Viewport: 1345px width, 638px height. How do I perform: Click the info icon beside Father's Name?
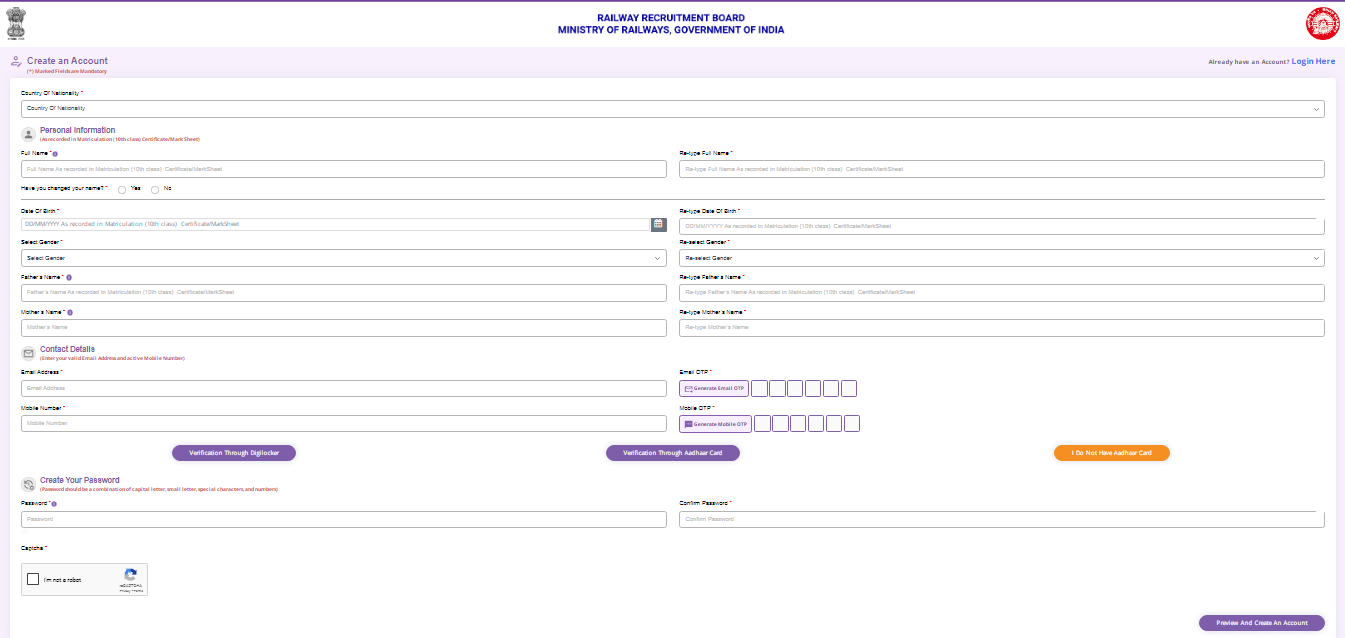[x=69, y=277]
